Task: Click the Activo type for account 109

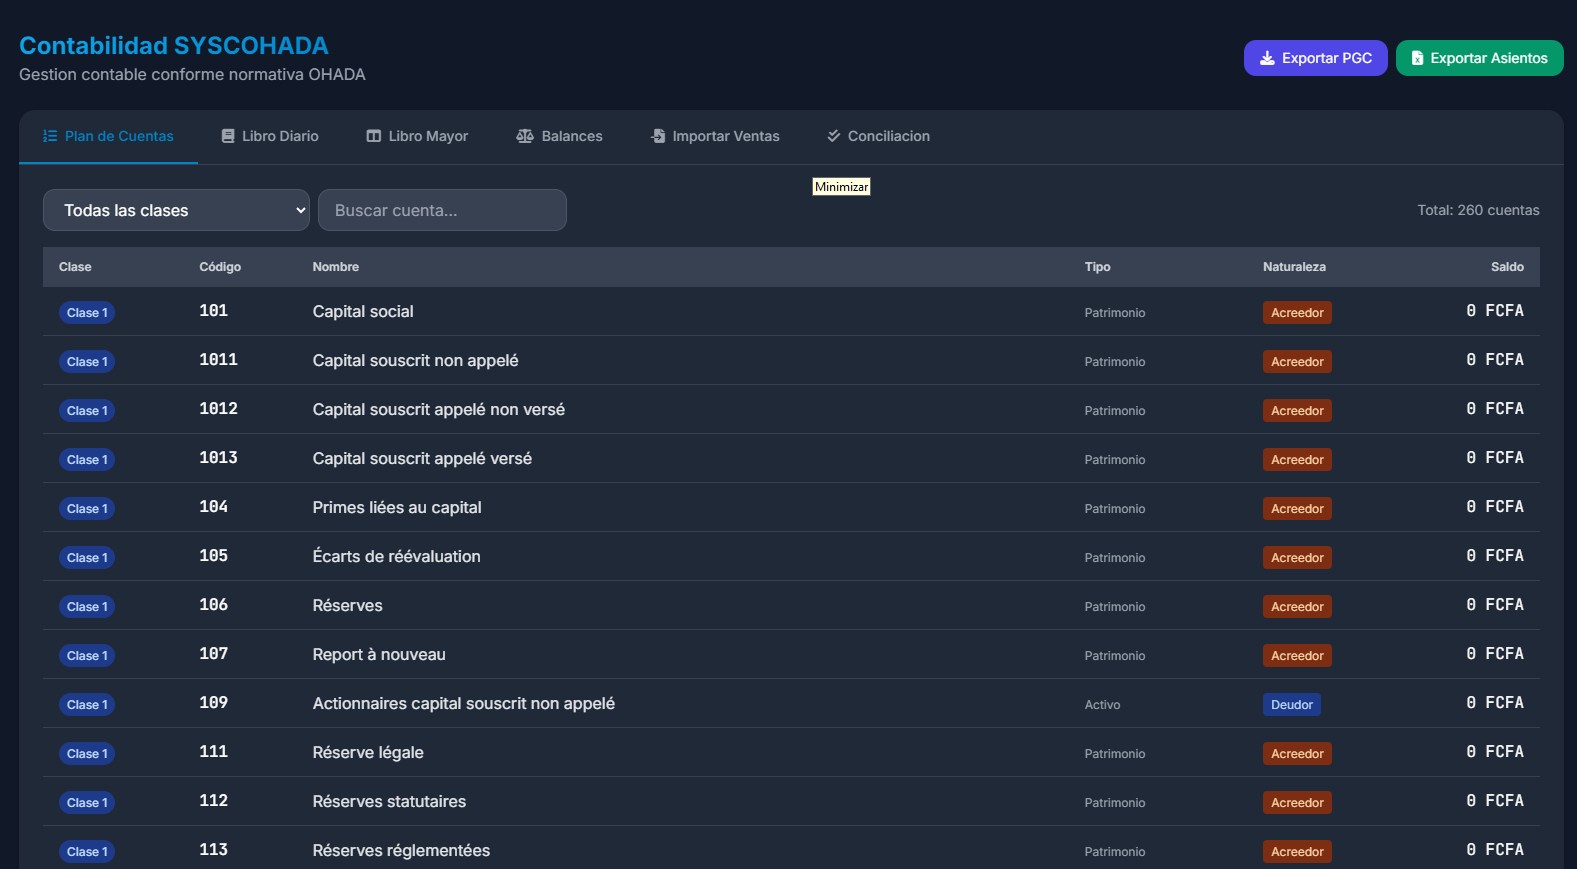Action: (1102, 705)
